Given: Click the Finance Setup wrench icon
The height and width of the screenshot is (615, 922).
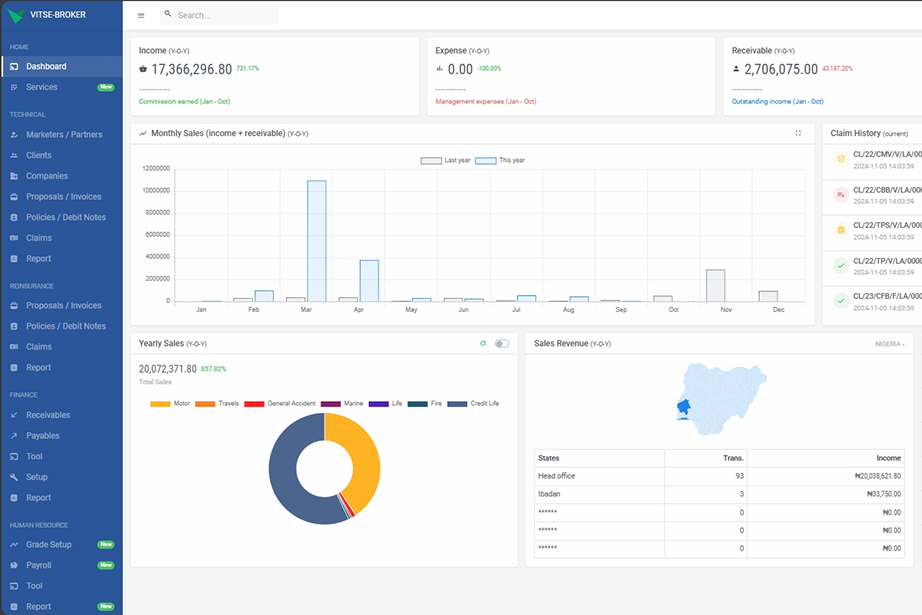Looking at the screenshot, I should click(14, 477).
